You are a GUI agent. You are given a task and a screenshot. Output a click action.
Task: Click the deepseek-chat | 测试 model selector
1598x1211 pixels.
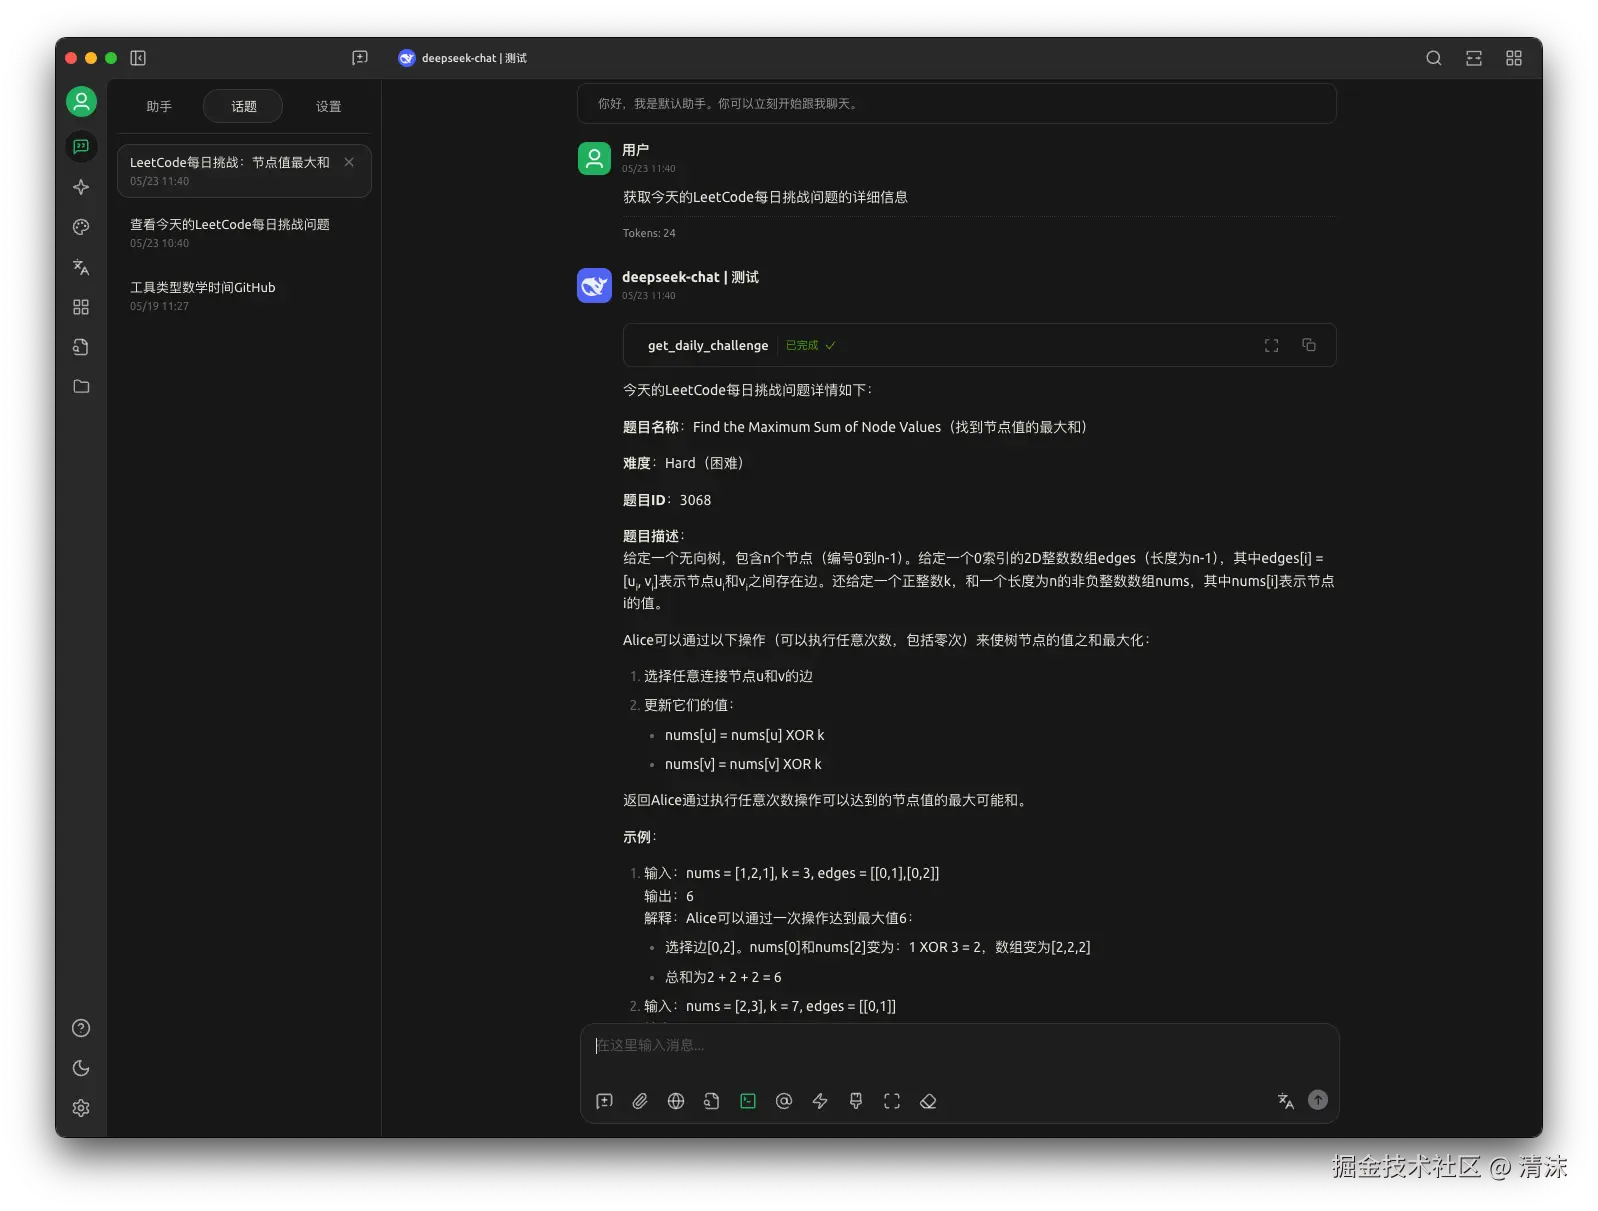pos(463,58)
